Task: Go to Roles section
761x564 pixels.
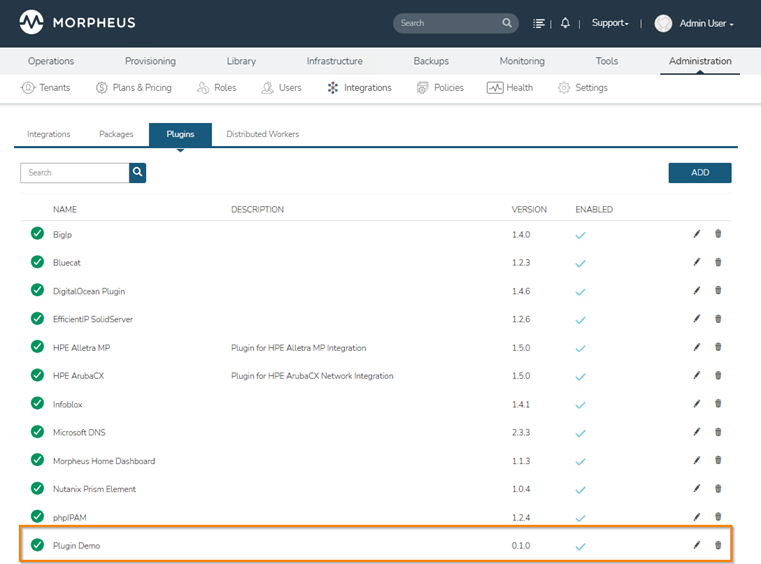Action: coord(216,88)
